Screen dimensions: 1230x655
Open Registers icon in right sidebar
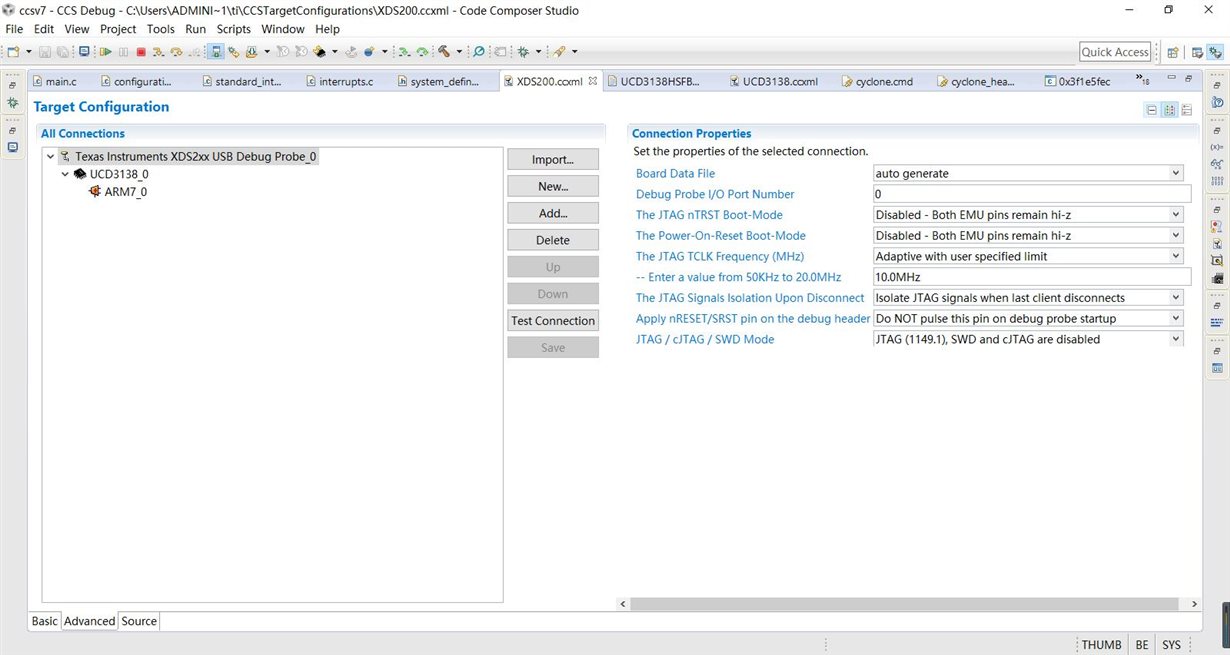click(1217, 182)
